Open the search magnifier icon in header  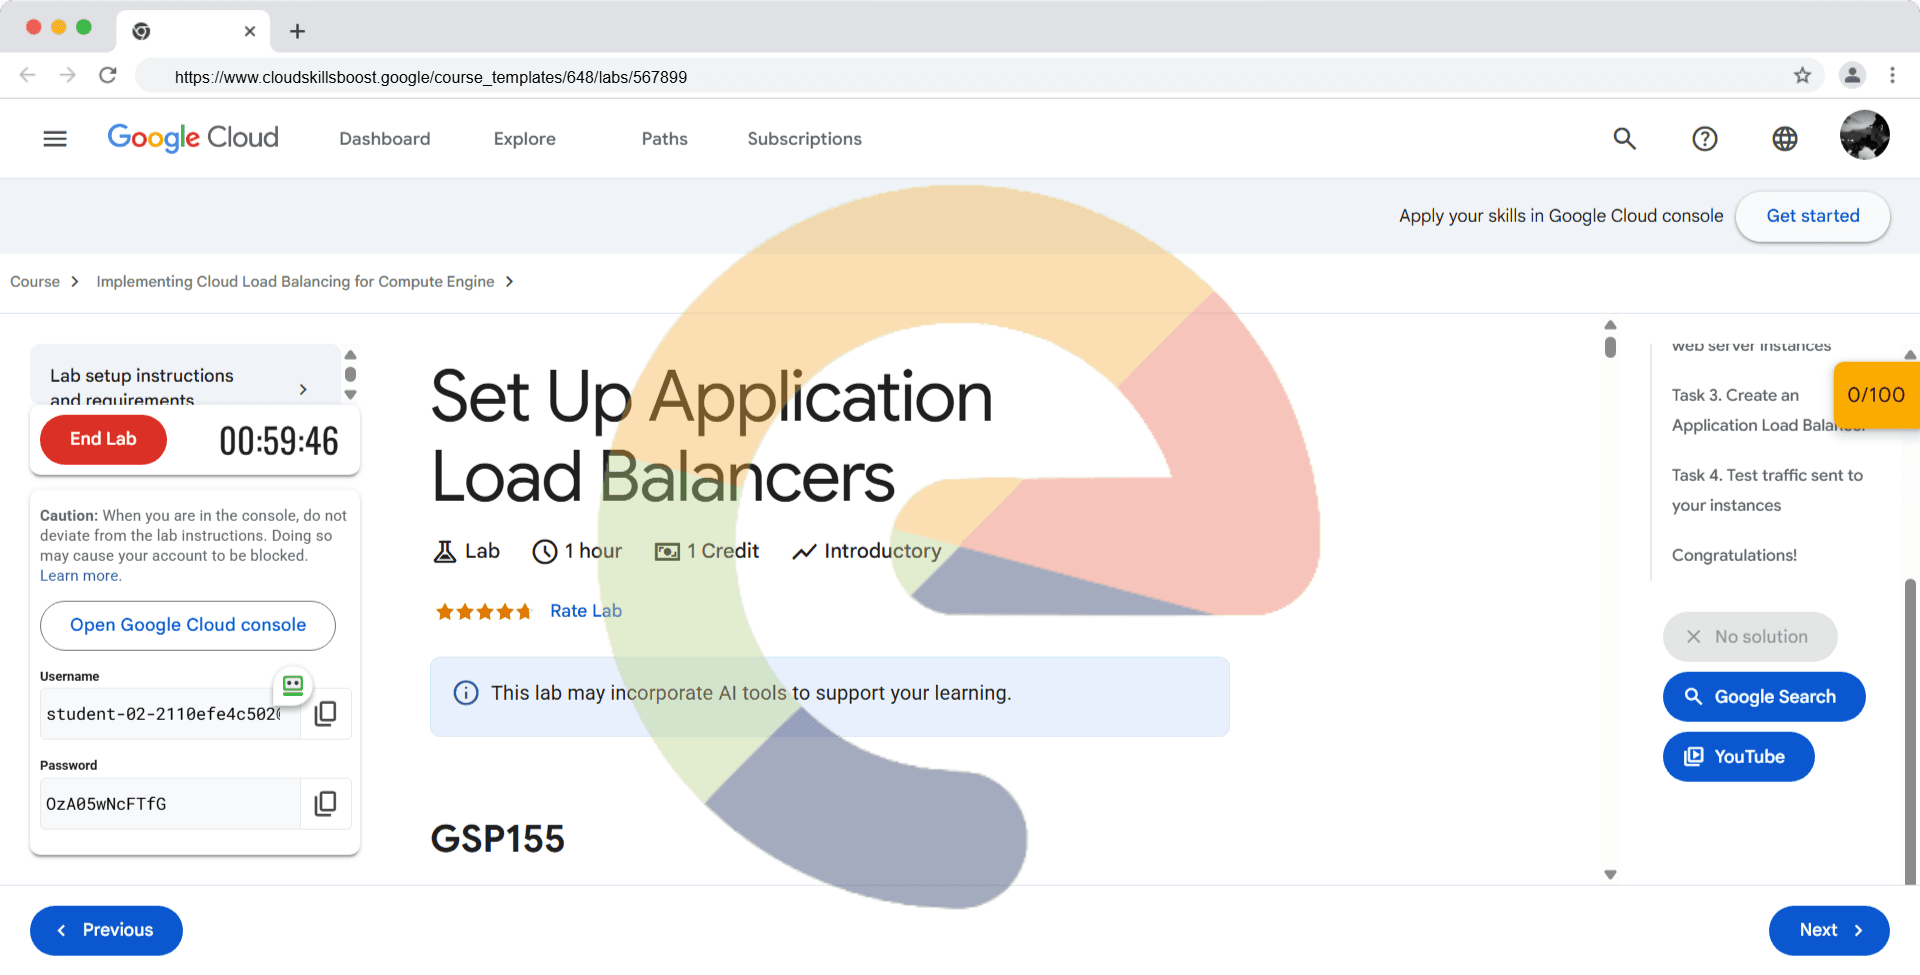point(1625,139)
